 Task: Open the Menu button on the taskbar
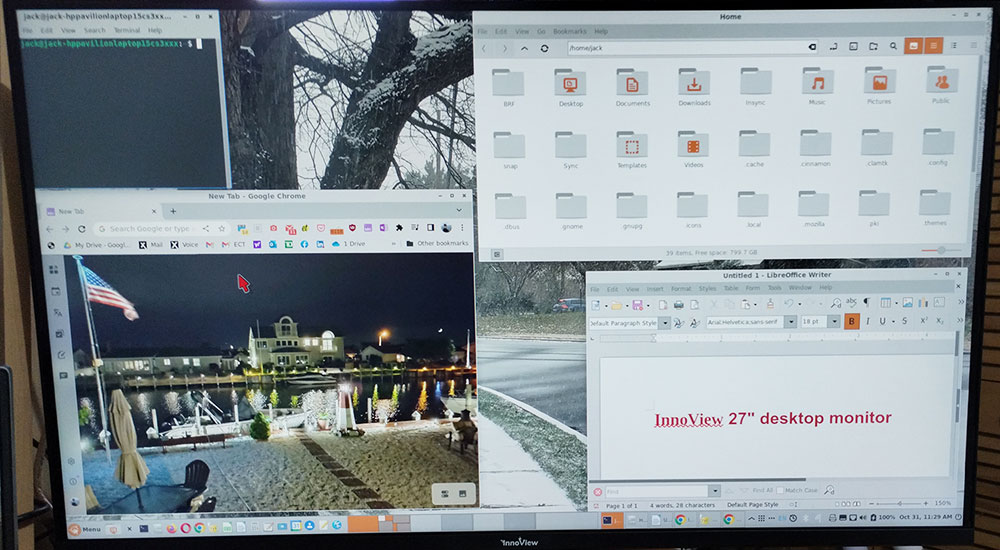[x=84, y=528]
